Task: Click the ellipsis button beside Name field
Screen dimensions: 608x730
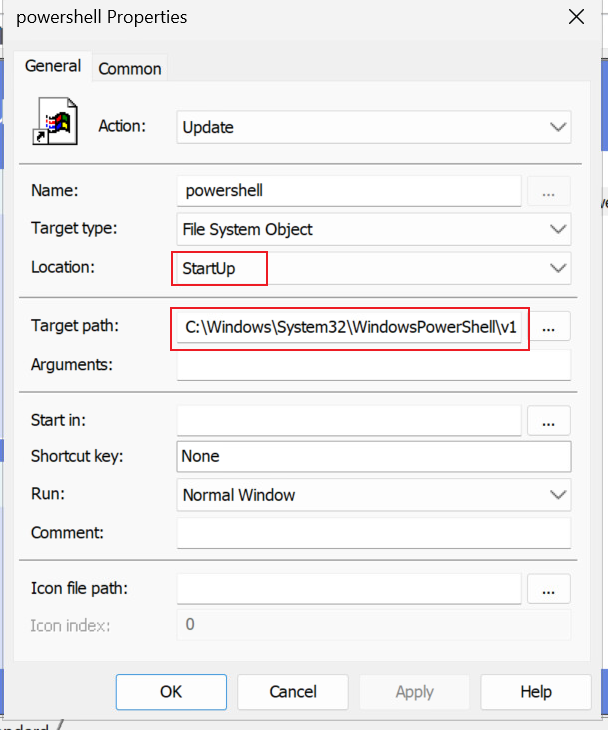Action: point(548,191)
